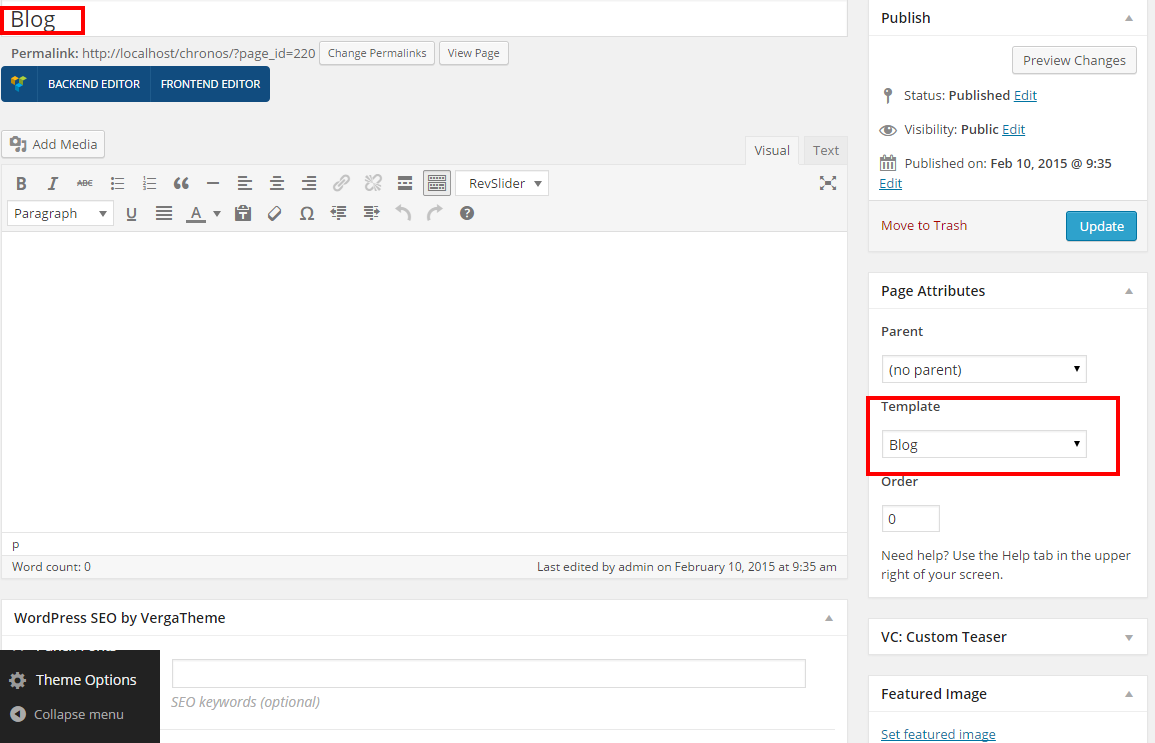Open the text color picker arrow

click(217, 214)
